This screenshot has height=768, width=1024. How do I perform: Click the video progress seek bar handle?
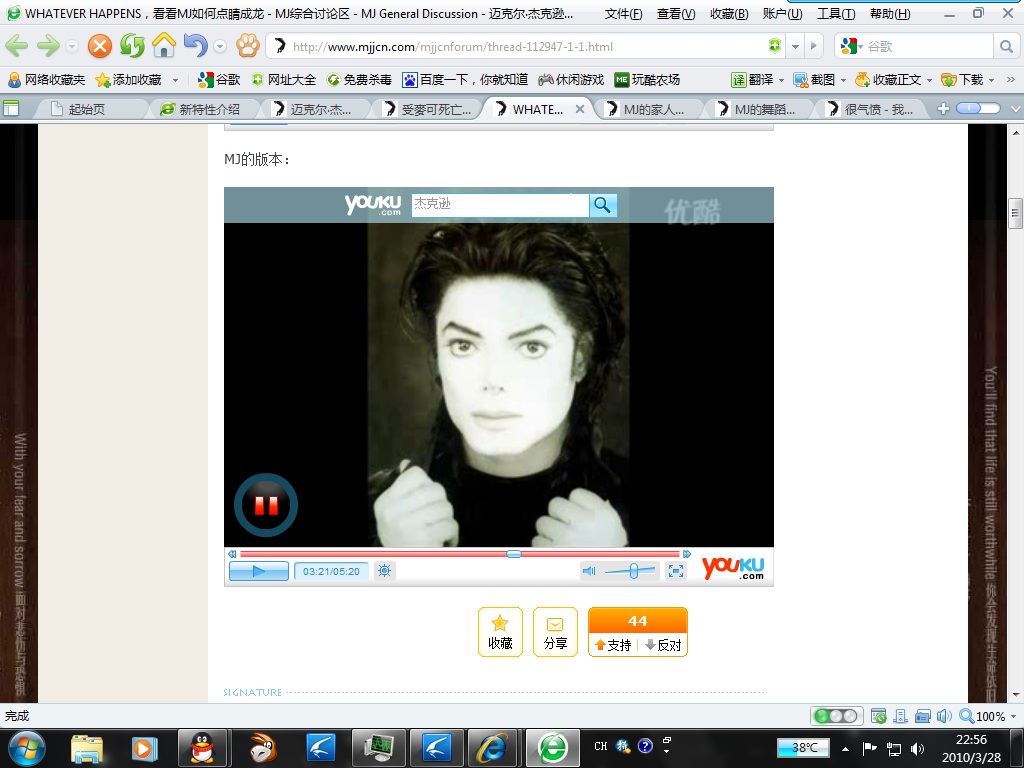[x=513, y=553]
